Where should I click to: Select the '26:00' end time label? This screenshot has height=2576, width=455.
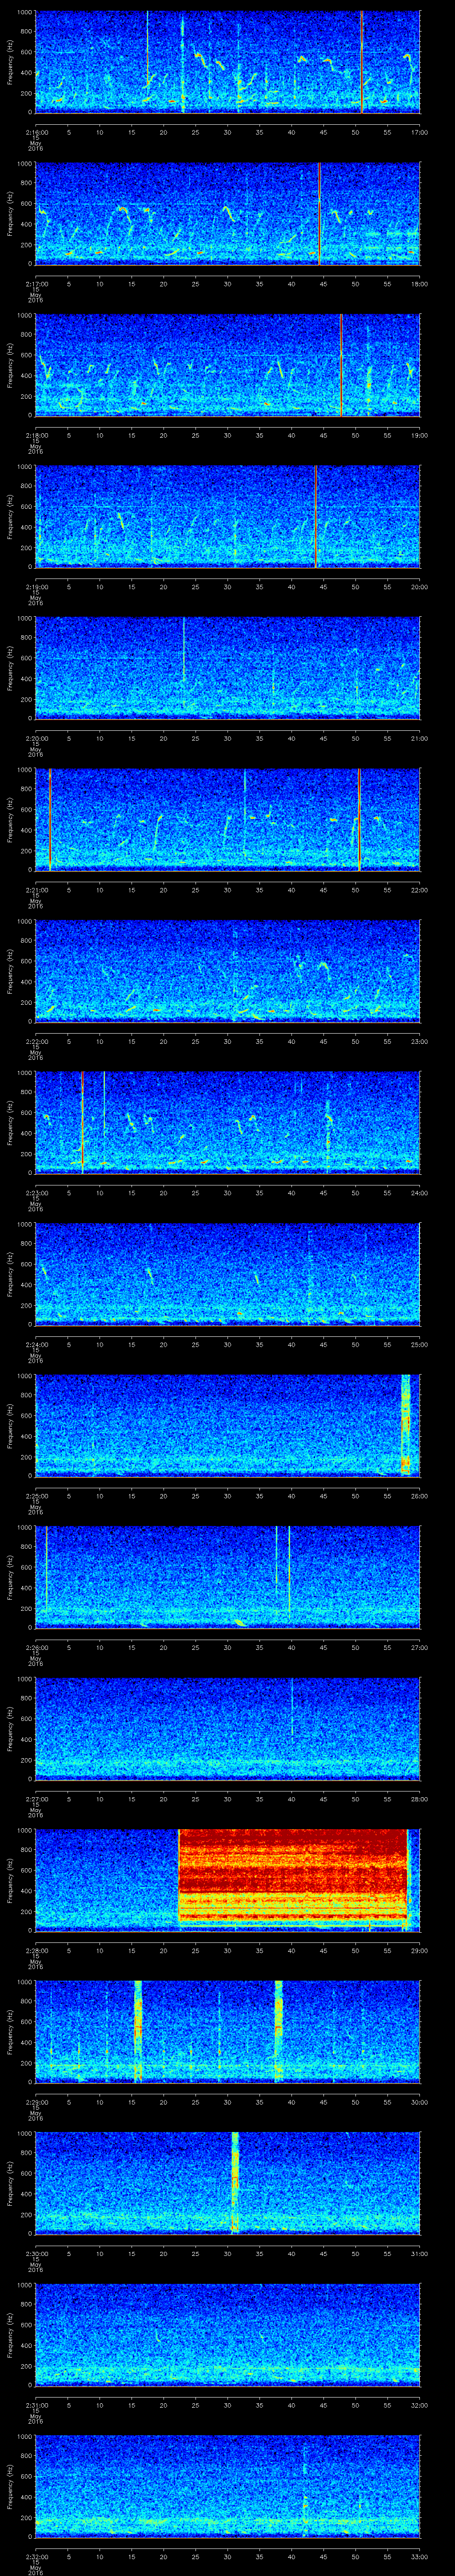click(419, 1496)
